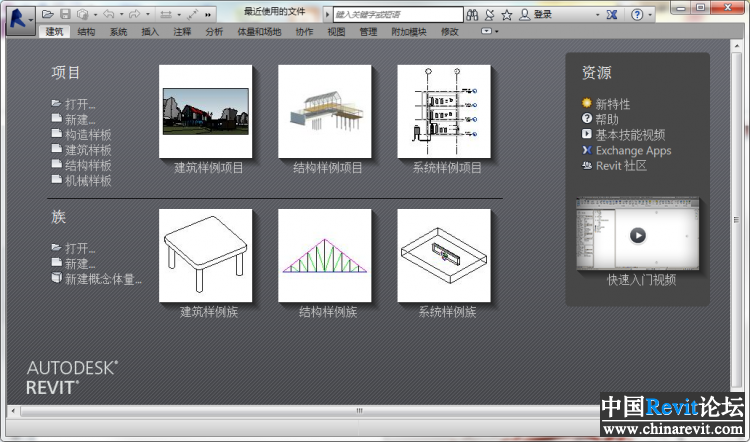The image size is (750, 442).
Task: Open the ribbon display options dropdown arrow
Action: click(x=496, y=32)
